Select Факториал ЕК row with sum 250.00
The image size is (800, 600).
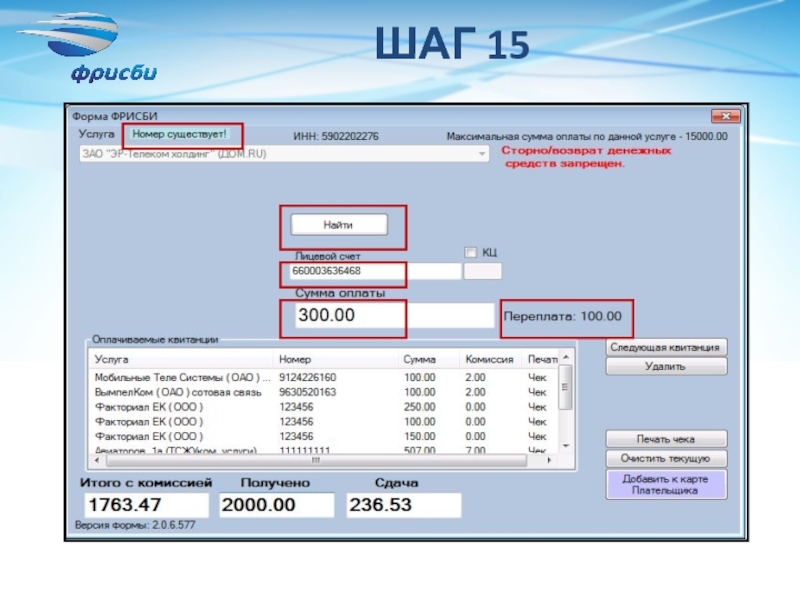324,407
